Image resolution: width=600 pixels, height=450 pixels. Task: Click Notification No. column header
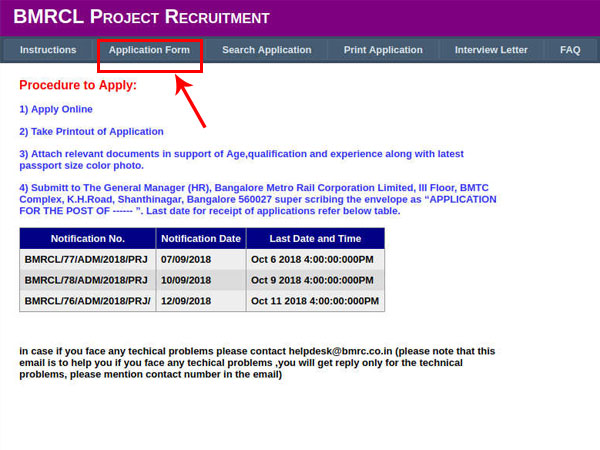88,238
